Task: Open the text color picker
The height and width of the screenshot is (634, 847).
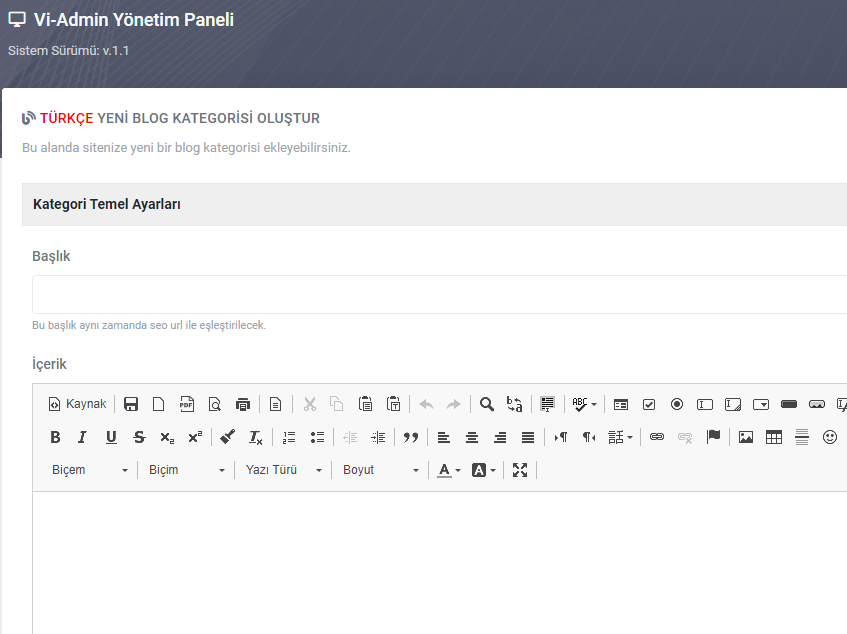Action: (x=448, y=470)
